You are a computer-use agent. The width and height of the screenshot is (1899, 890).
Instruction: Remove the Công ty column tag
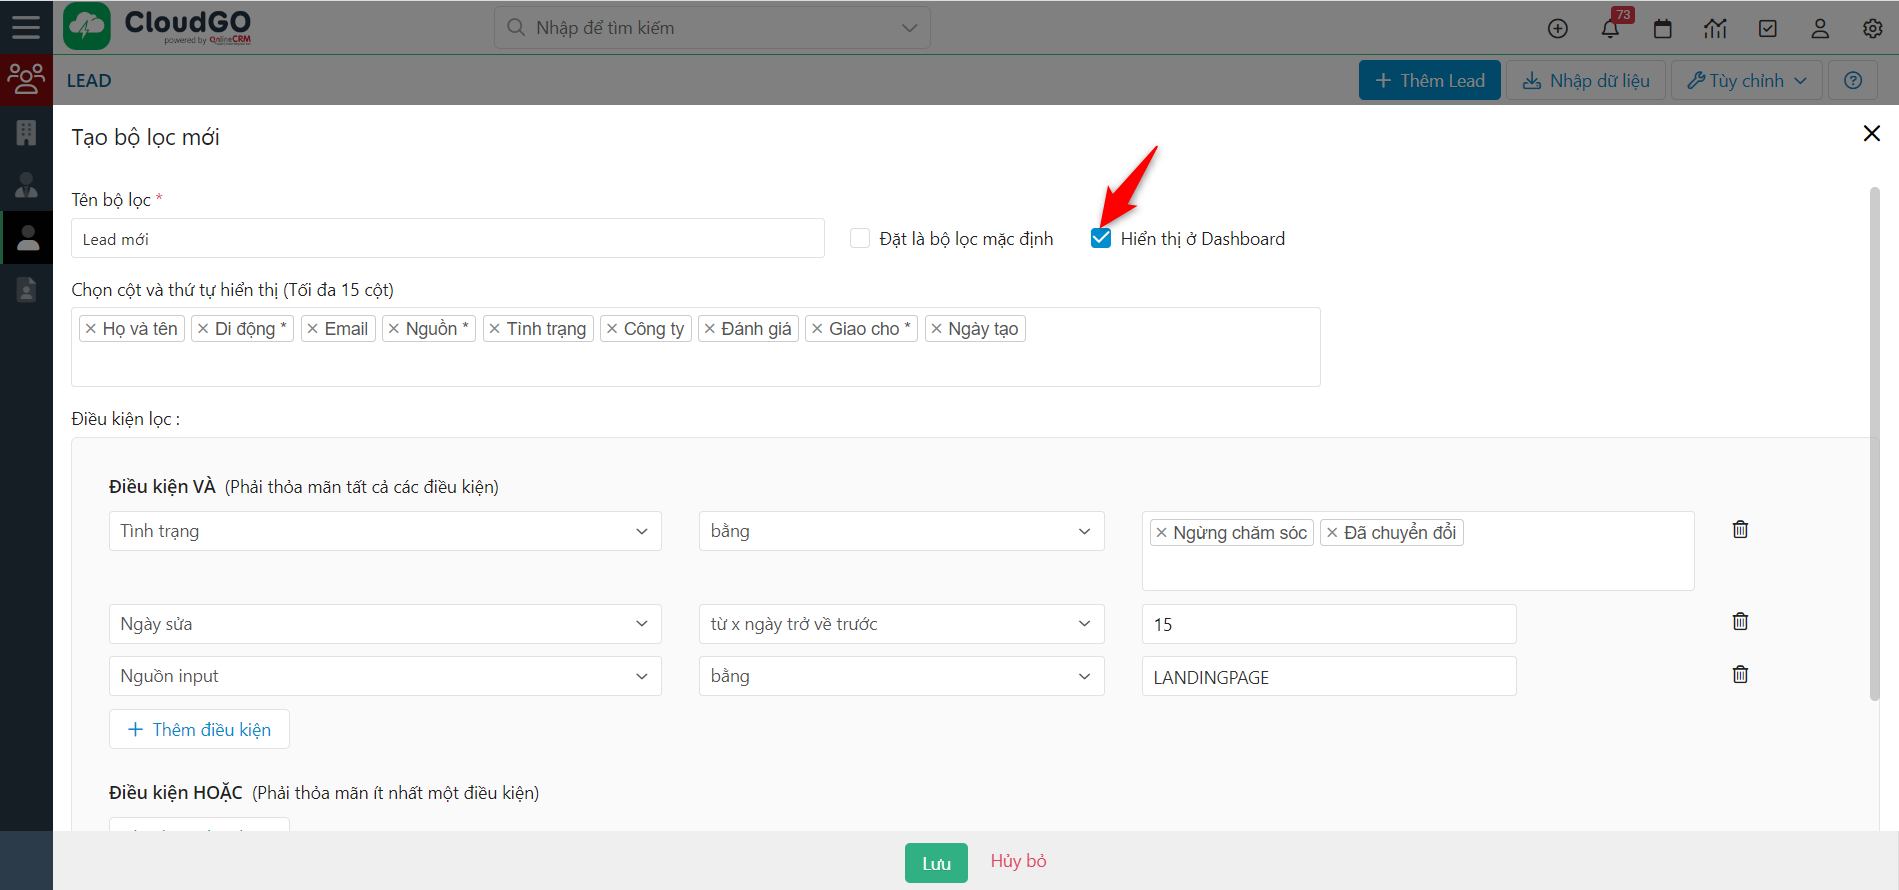click(x=612, y=329)
